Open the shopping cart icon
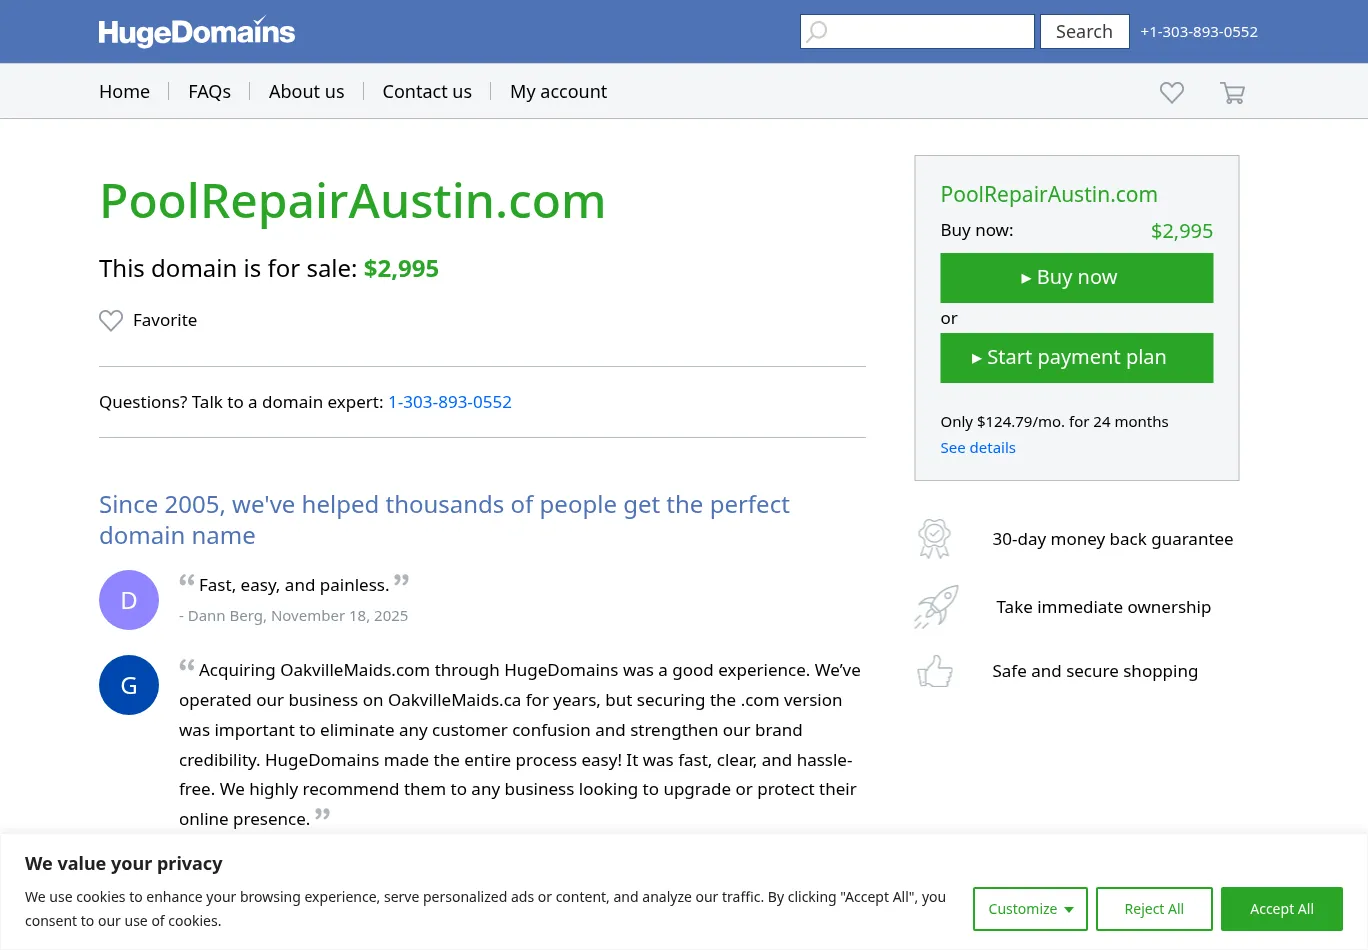The height and width of the screenshot is (950, 1368). pos(1232,93)
